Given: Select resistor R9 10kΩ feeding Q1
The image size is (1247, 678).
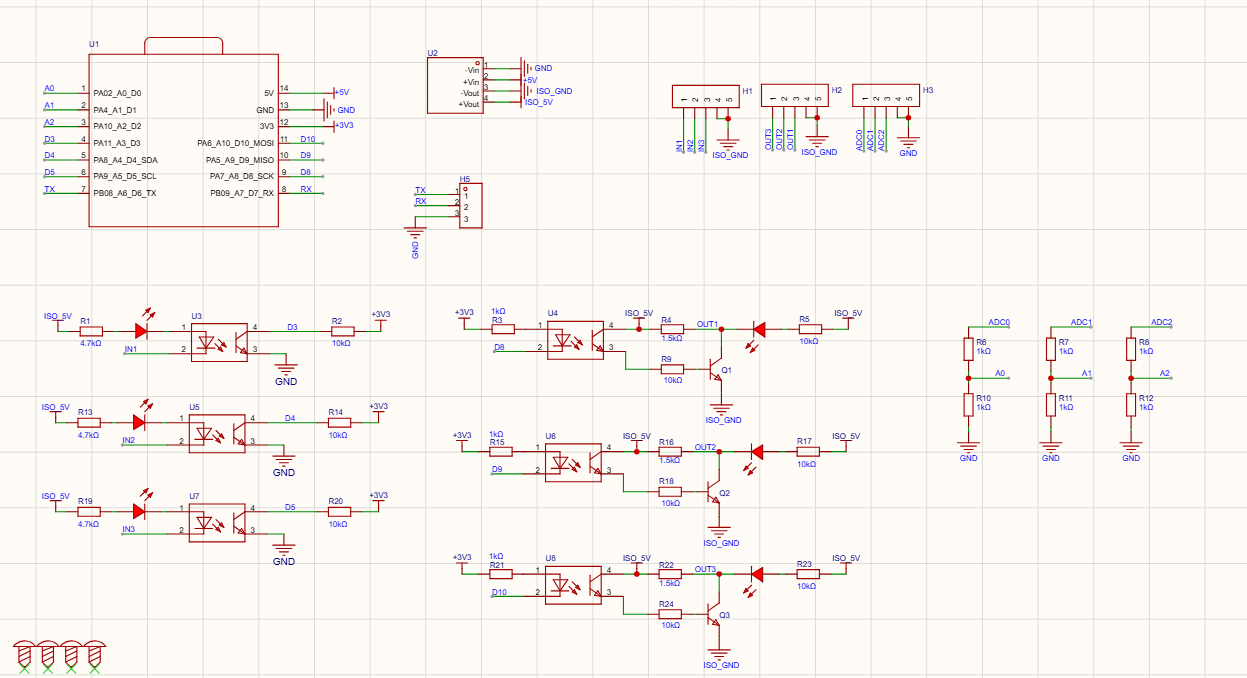Looking at the screenshot, I should tap(672, 369).
